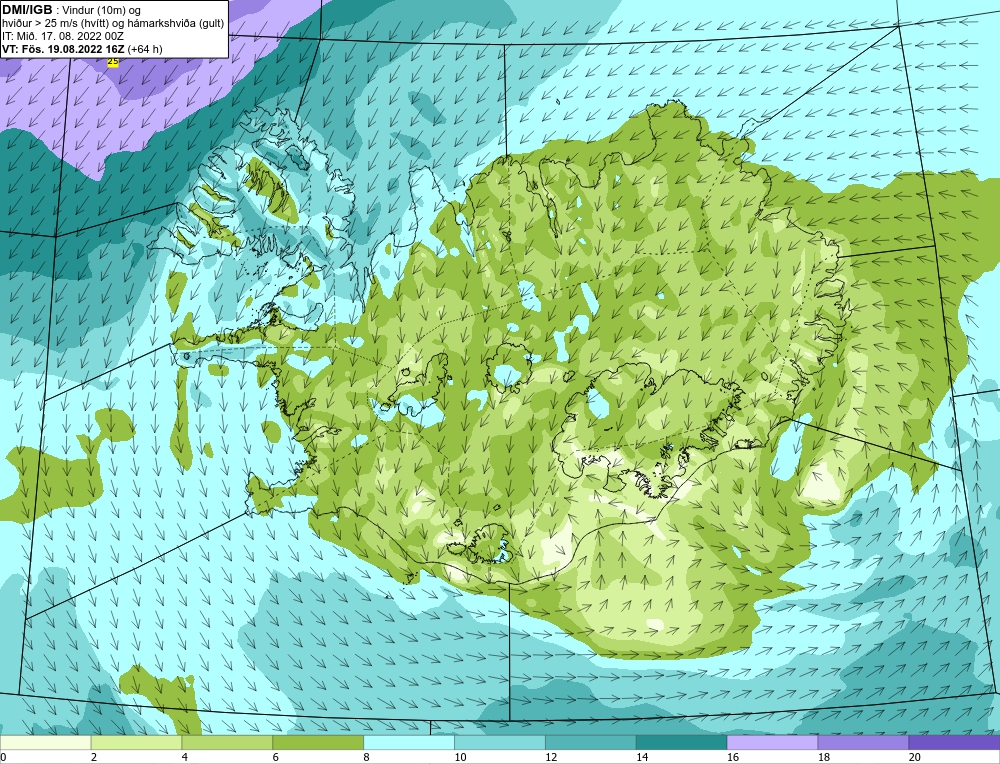Click the 'Vindur (10m) og' title text
The image size is (1000, 764).
(x=103, y=11)
